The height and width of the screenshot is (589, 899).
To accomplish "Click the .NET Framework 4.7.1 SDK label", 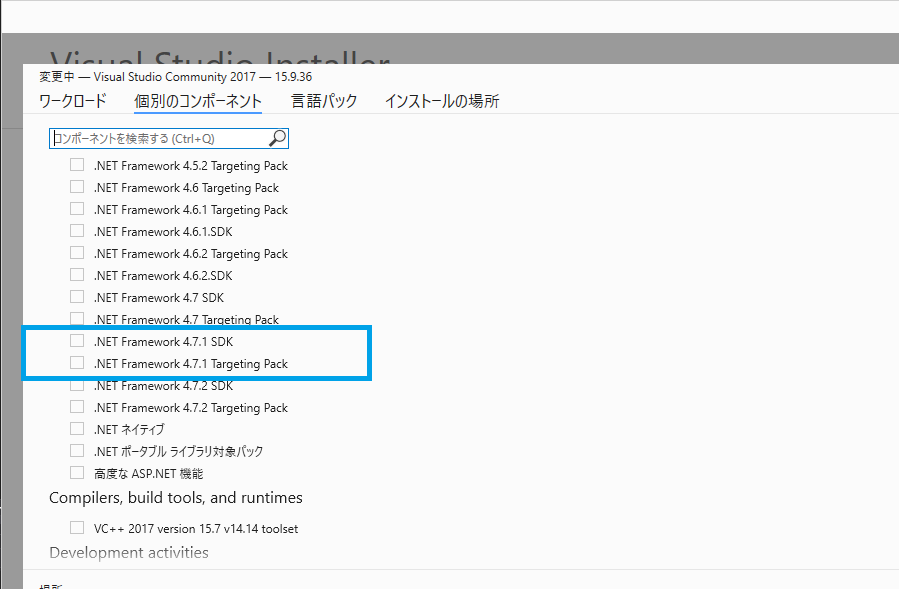I will click(x=163, y=342).
